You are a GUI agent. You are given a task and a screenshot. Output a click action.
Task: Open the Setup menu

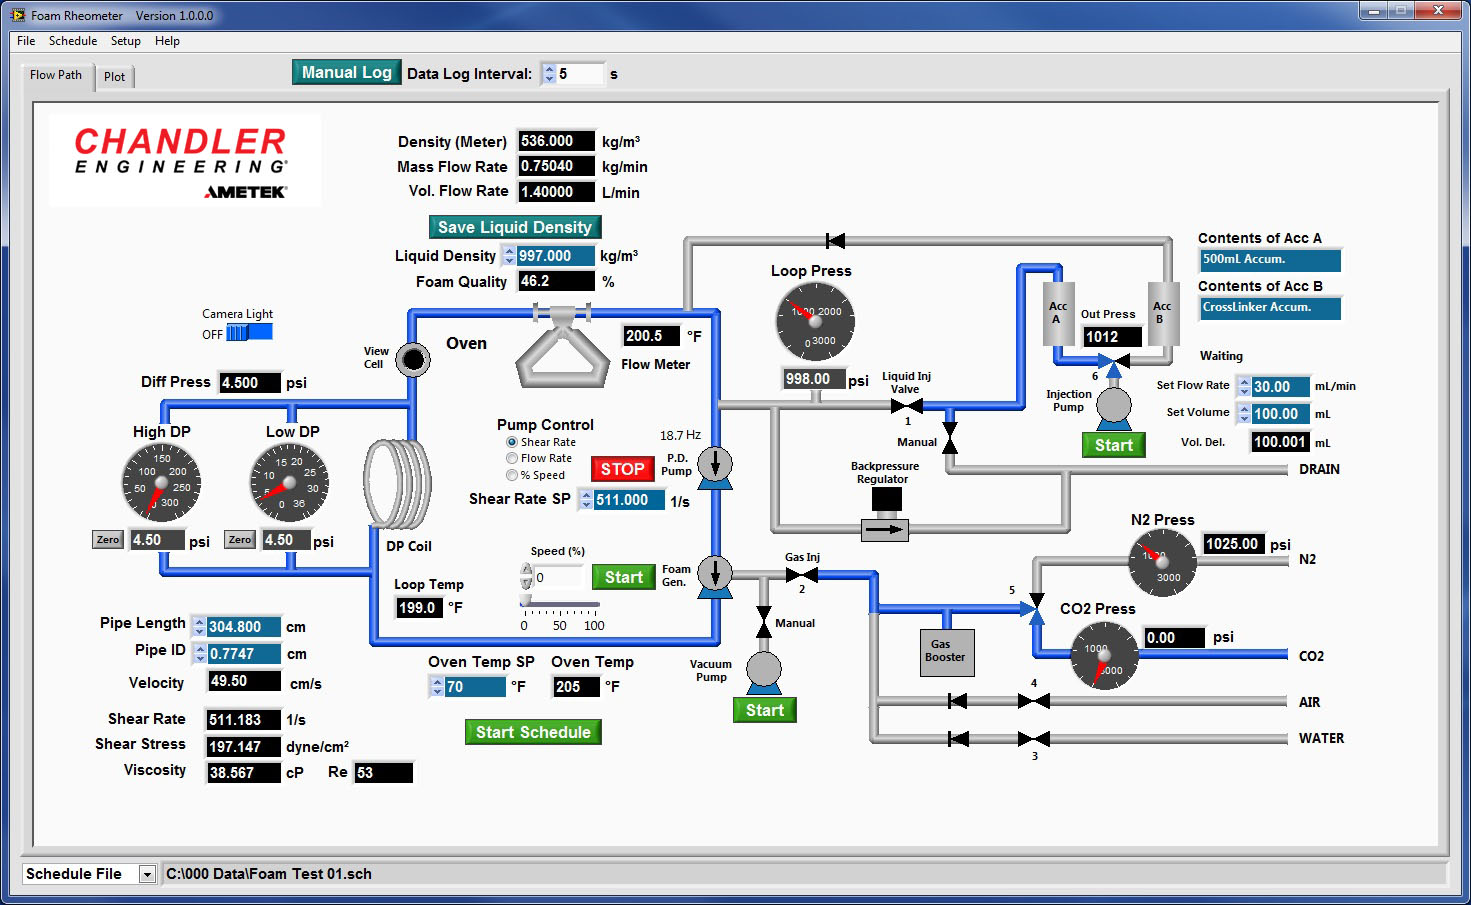[125, 41]
